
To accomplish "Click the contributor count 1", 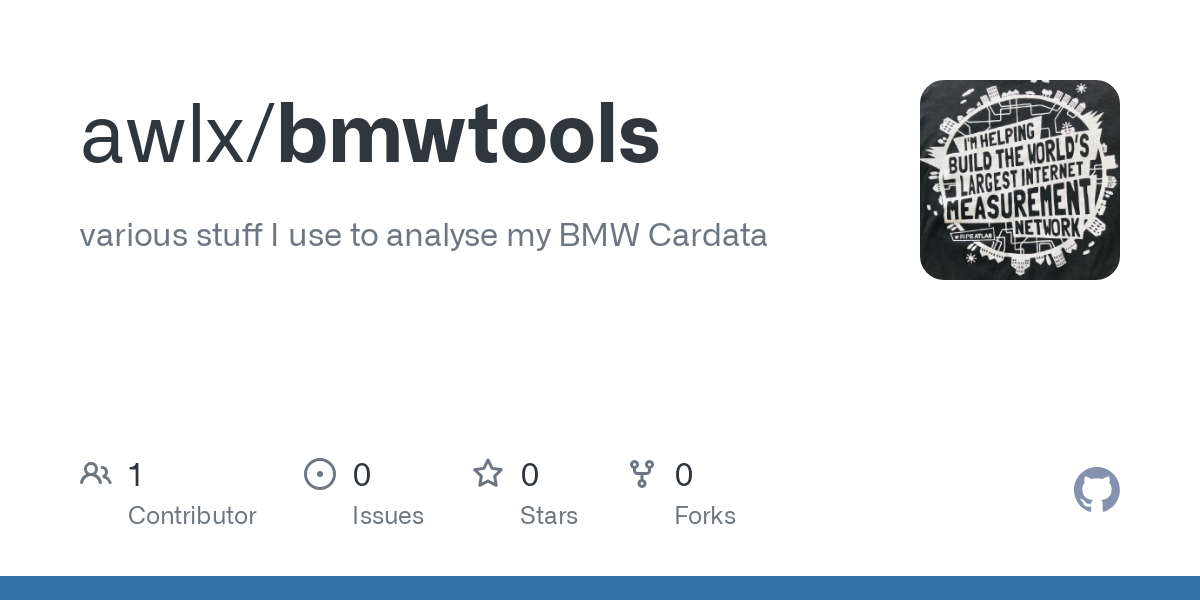I will (136, 475).
